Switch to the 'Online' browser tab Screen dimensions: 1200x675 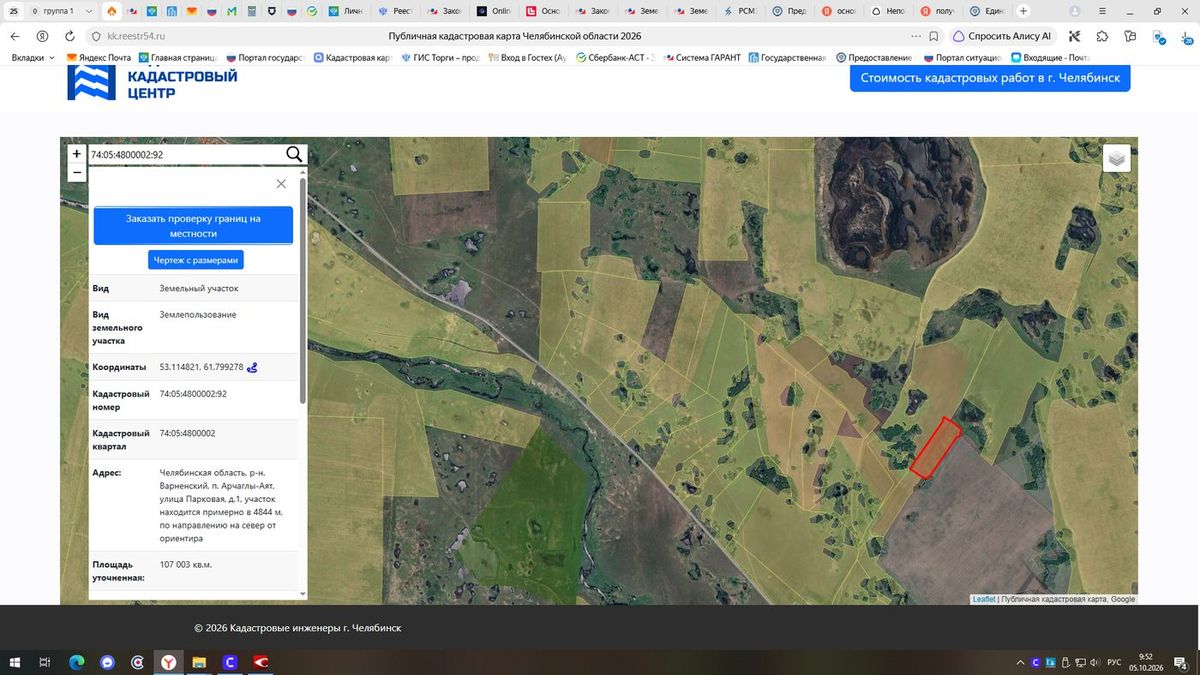click(494, 11)
